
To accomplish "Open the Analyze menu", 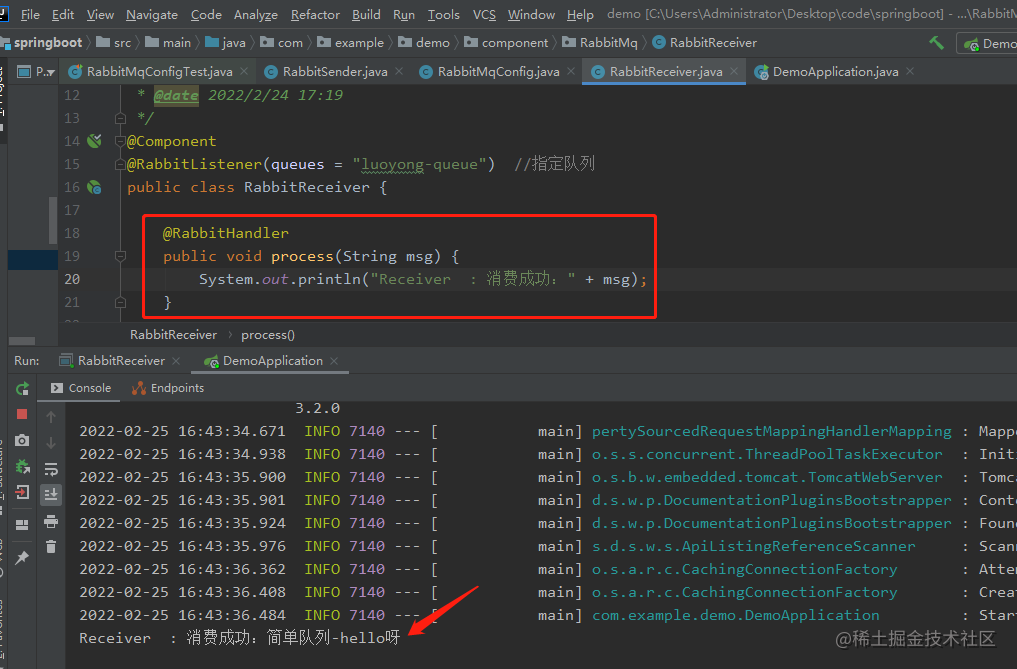I will click(x=256, y=14).
